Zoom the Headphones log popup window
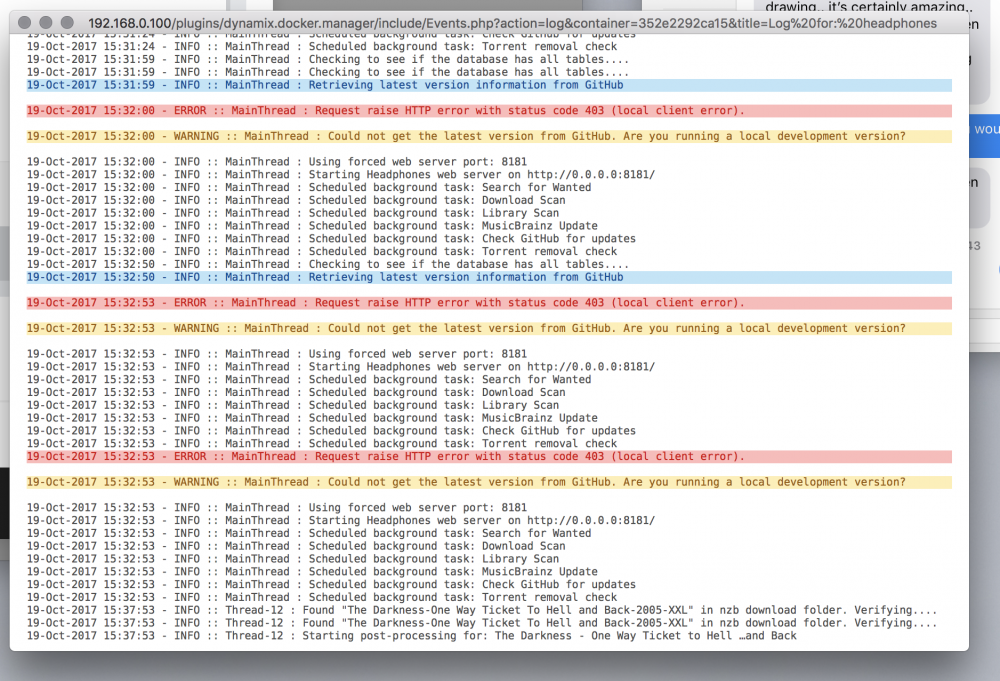The height and width of the screenshot is (681, 1000). [67, 23]
